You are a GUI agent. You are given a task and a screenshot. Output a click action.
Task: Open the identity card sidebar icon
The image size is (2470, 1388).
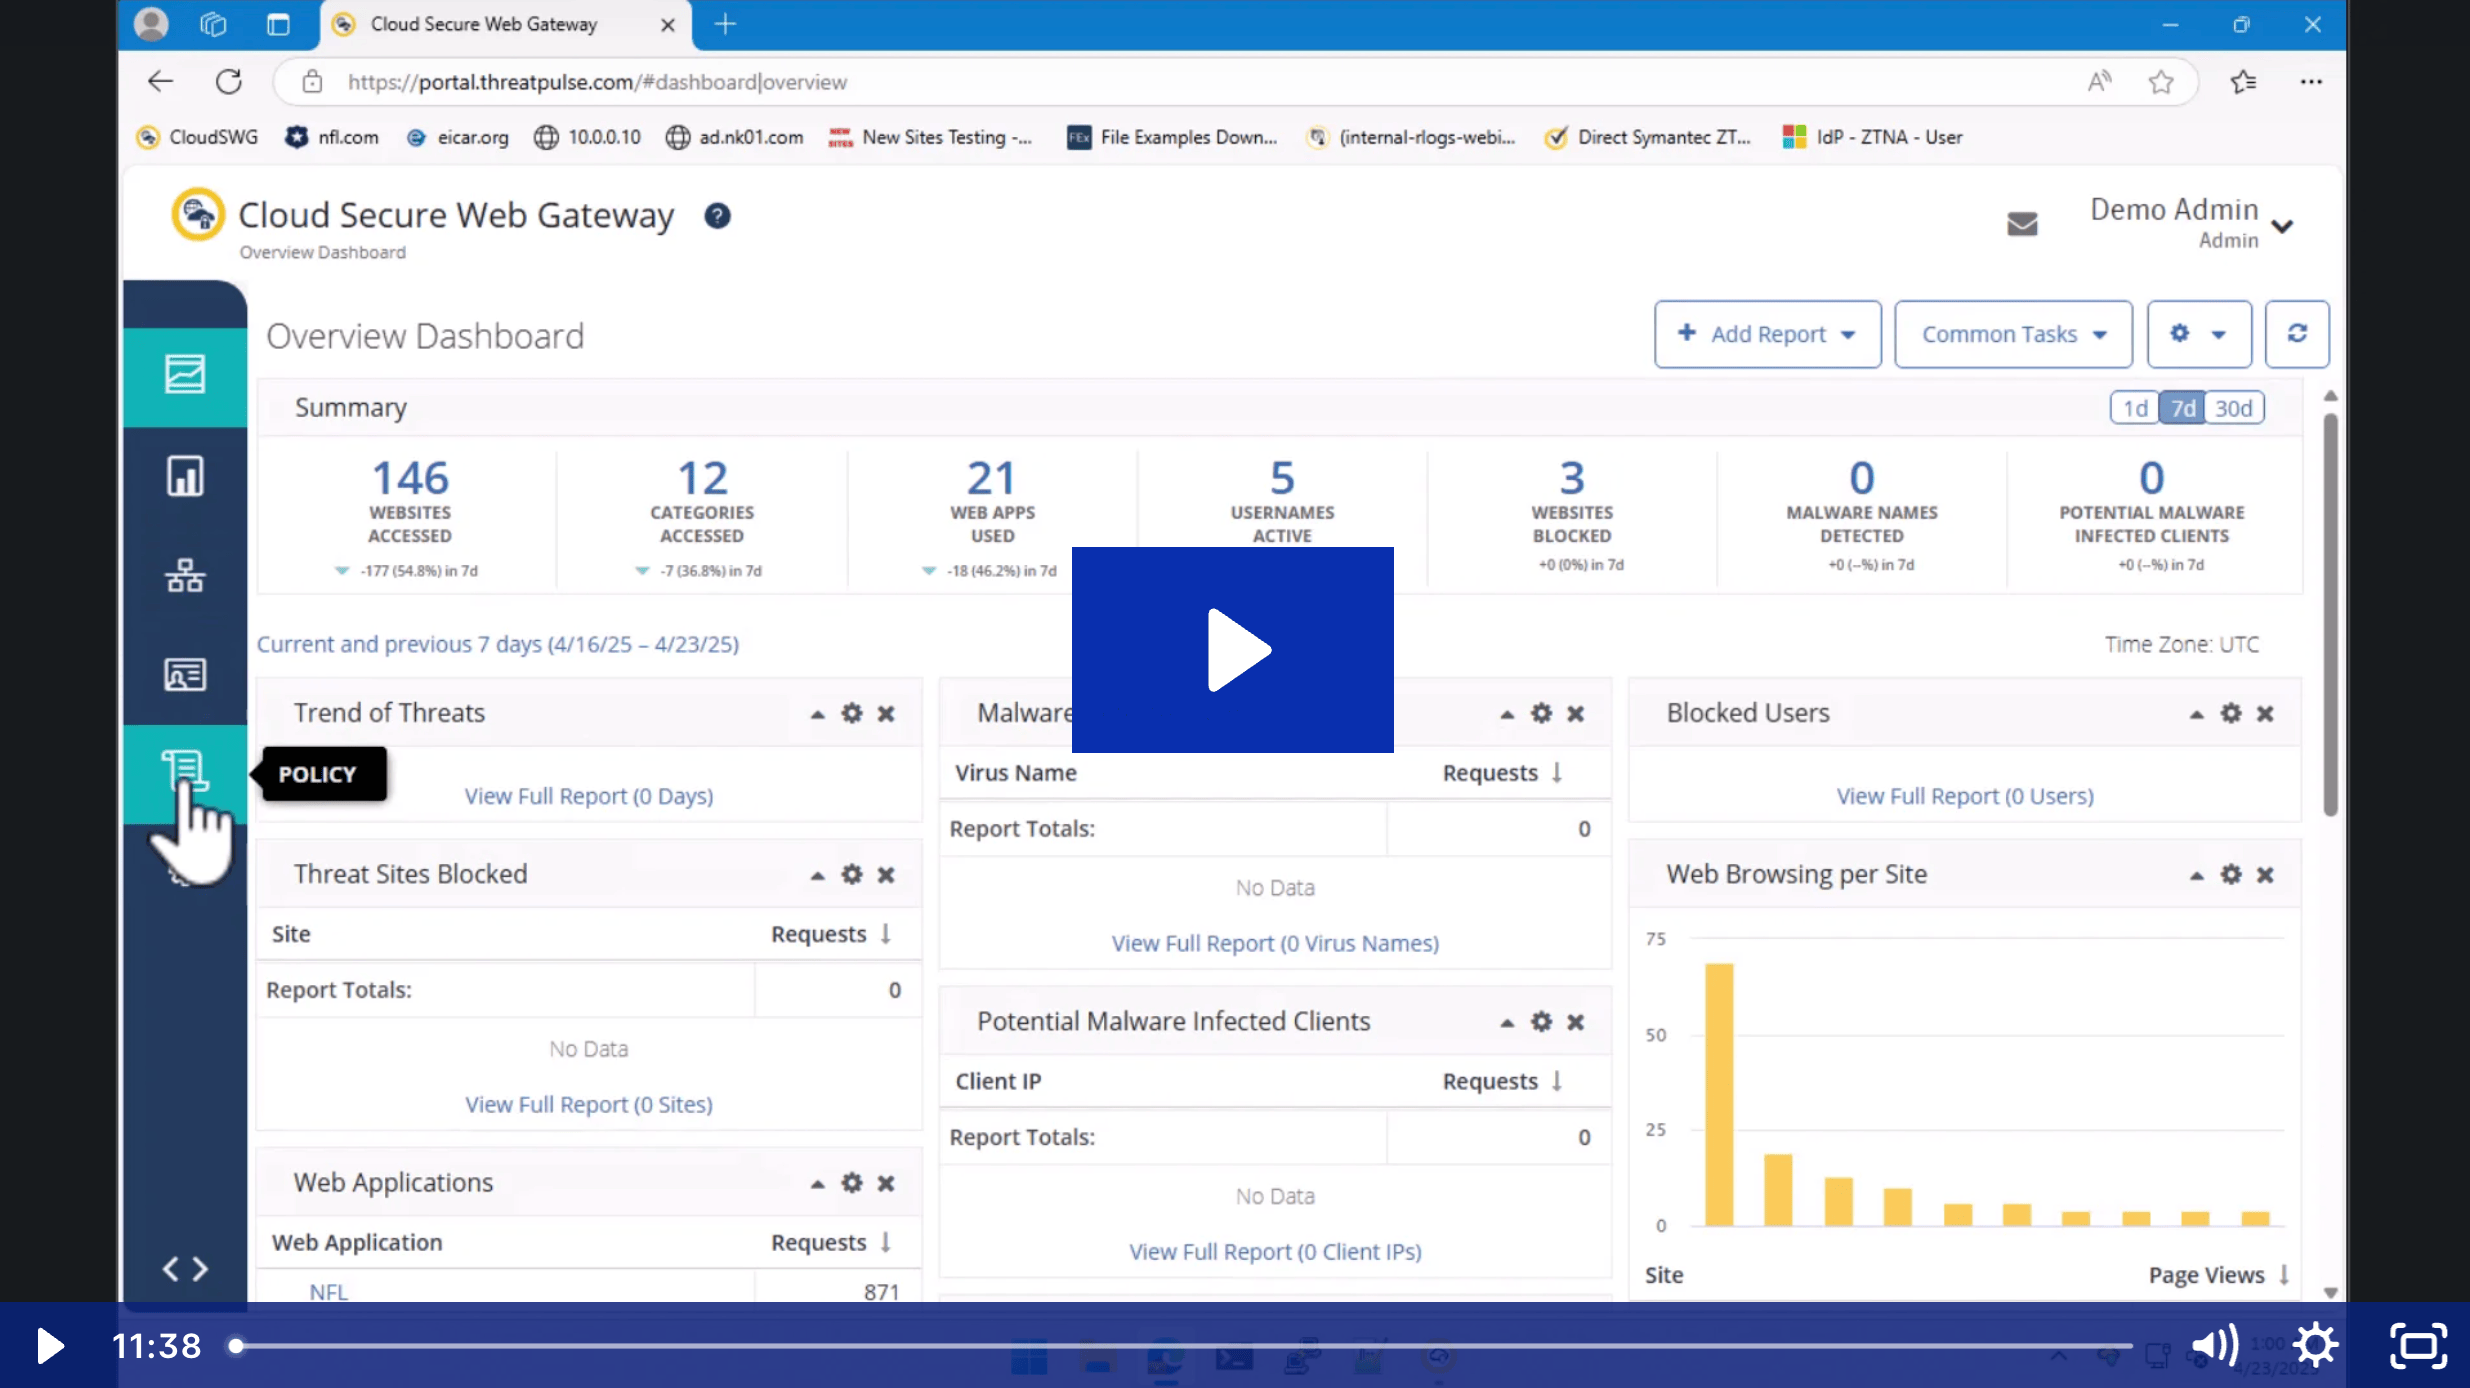(x=185, y=675)
